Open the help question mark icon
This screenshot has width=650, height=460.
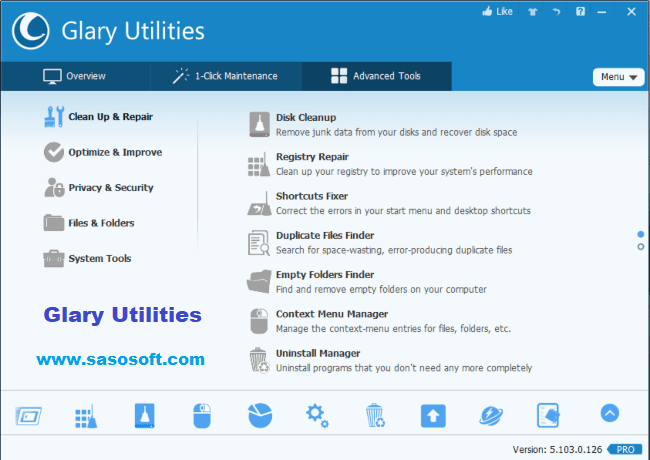pyautogui.click(x=580, y=12)
